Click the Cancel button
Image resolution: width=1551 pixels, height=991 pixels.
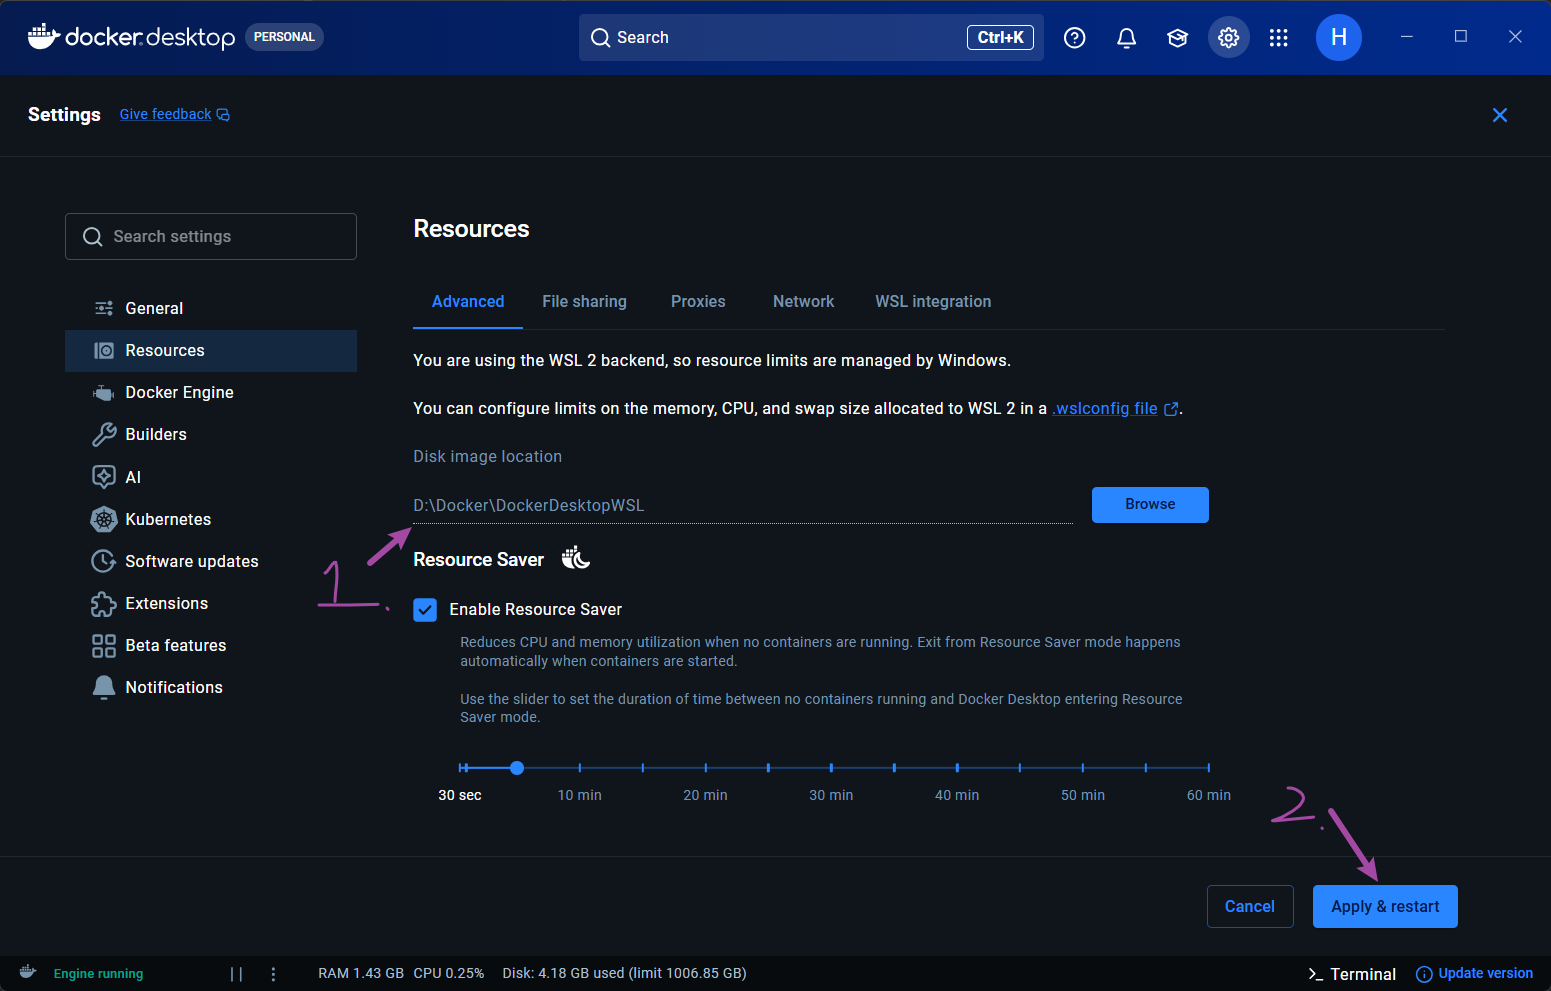1250,907
